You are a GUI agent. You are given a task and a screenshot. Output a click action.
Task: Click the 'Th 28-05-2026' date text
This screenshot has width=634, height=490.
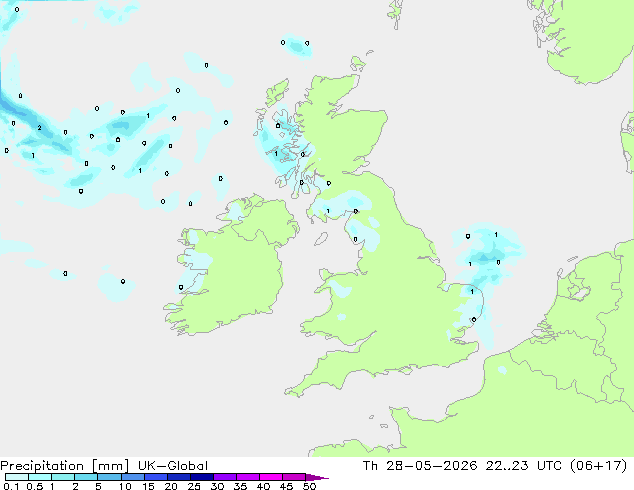(420, 466)
